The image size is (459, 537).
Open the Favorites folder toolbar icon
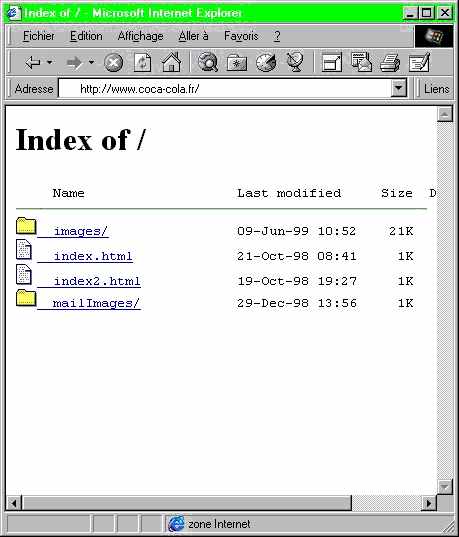[237, 63]
